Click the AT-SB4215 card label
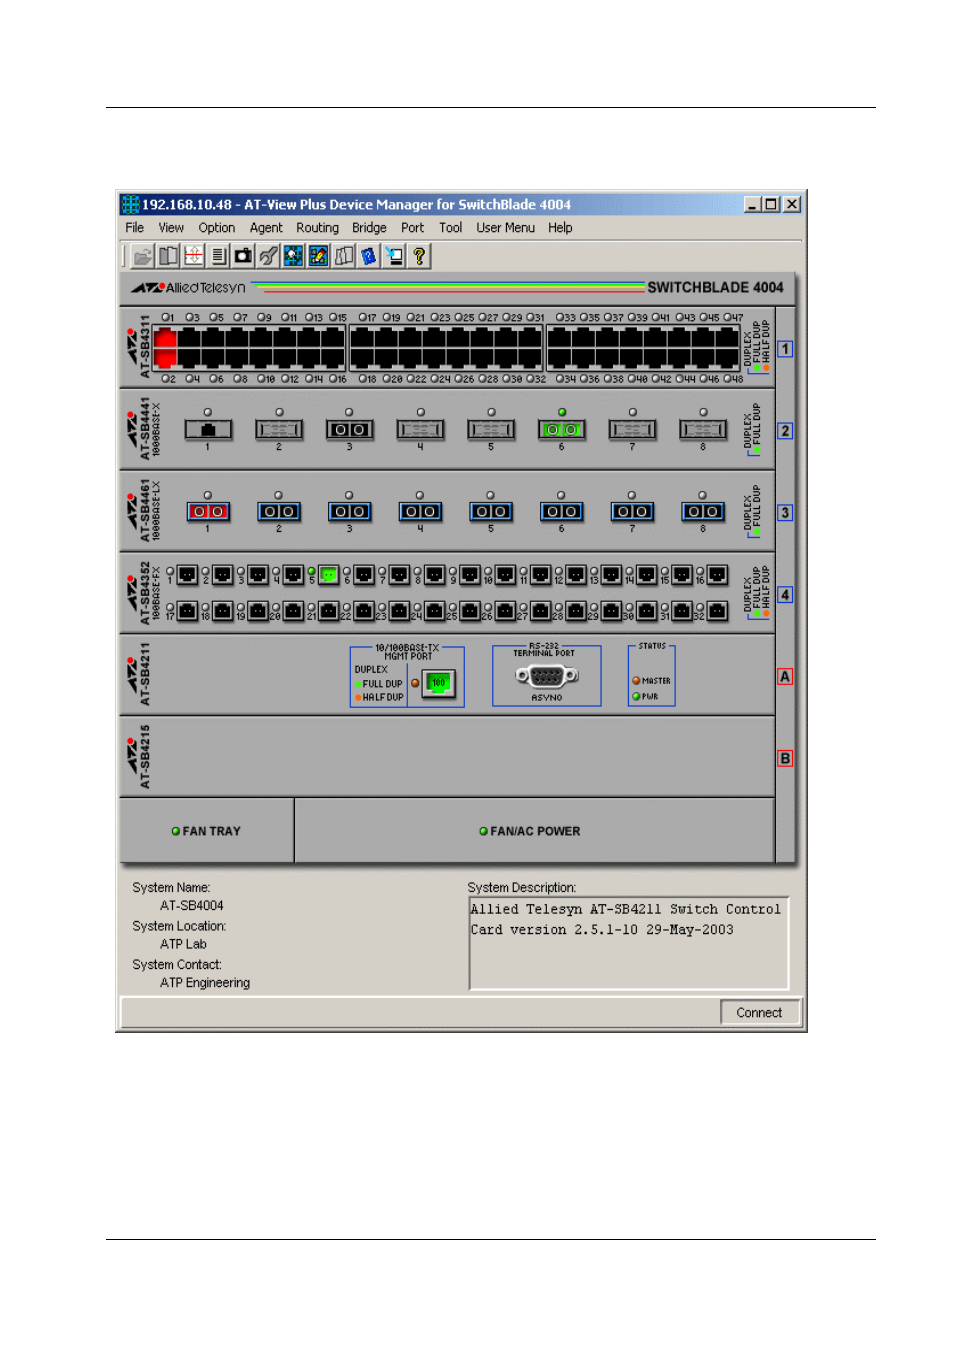This screenshot has width=954, height=1350. tap(146, 757)
